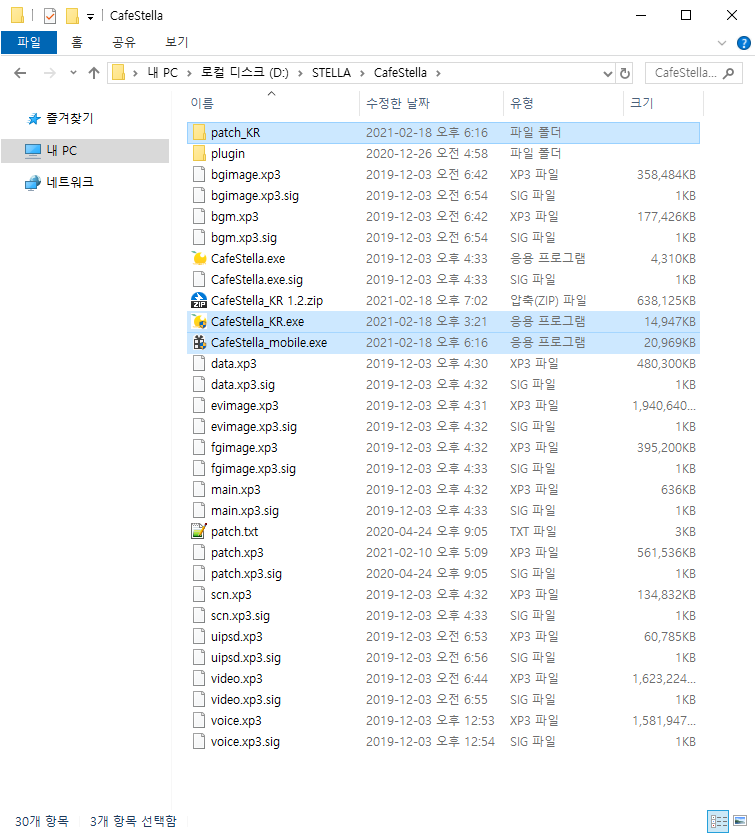Select the evimage.xp3 file name
Screen dimensions: 756x834
[245, 406]
